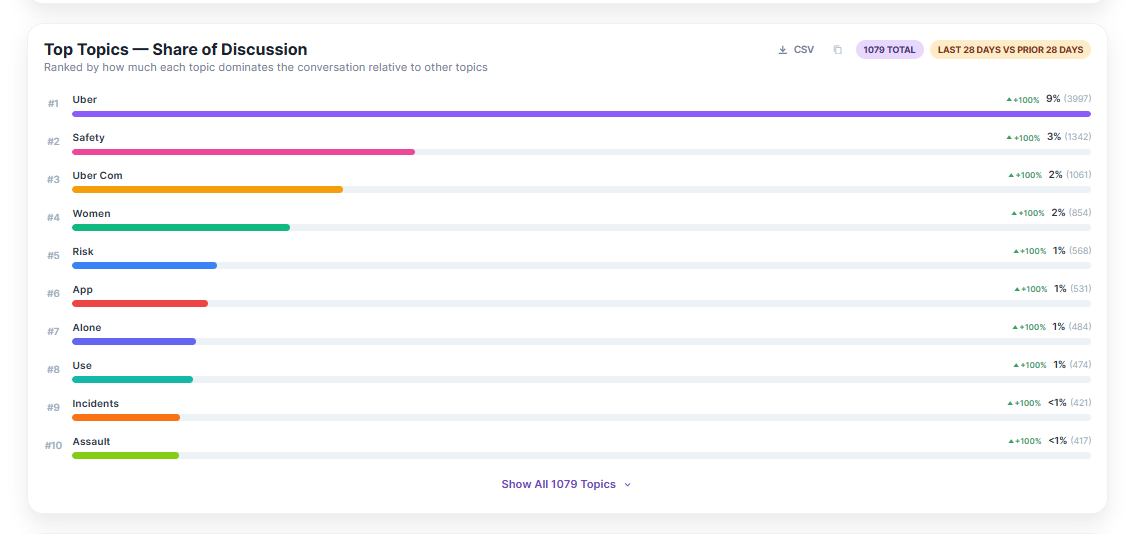Viewport: 1140px width, 534px height.
Task: Click the Incidents count (421)
Action: [1080, 402]
